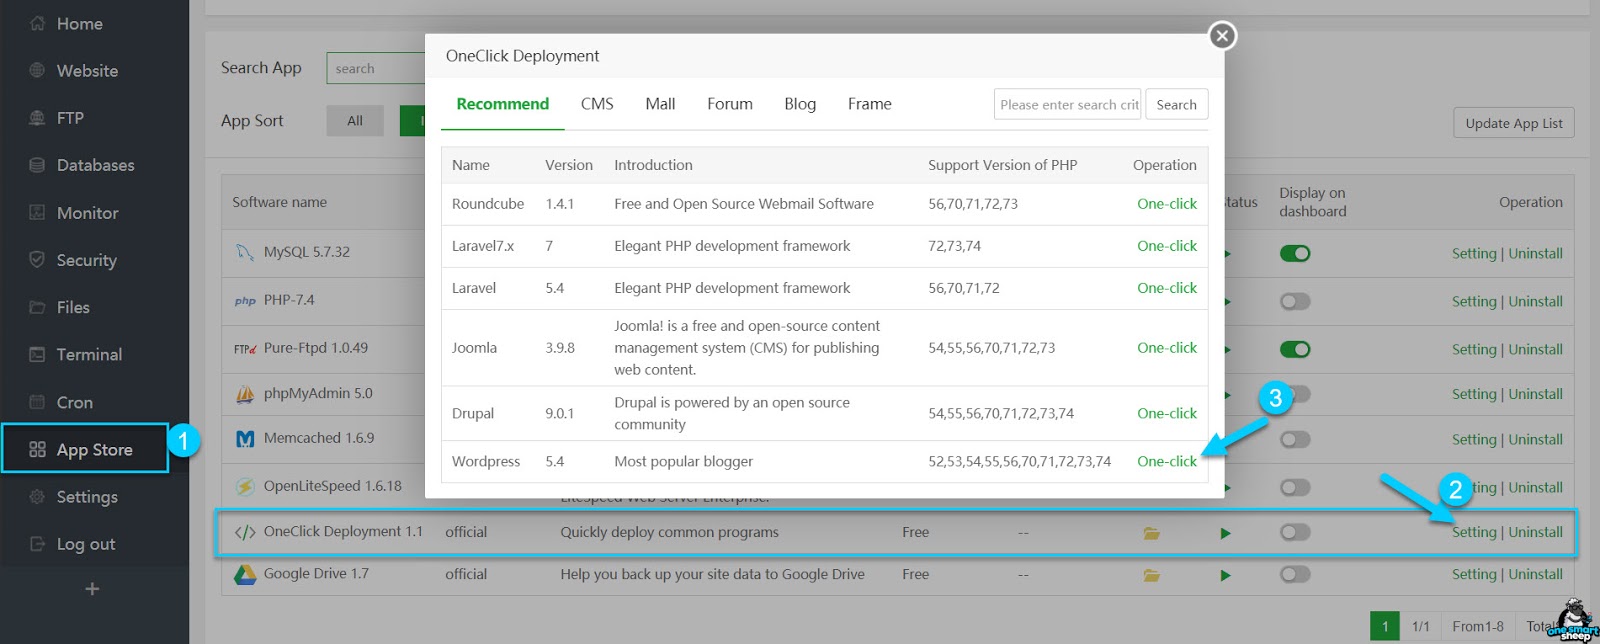Focus the deployment search criteria field
The width and height of the screenshot is (1600, 644).
(1067, 104)
